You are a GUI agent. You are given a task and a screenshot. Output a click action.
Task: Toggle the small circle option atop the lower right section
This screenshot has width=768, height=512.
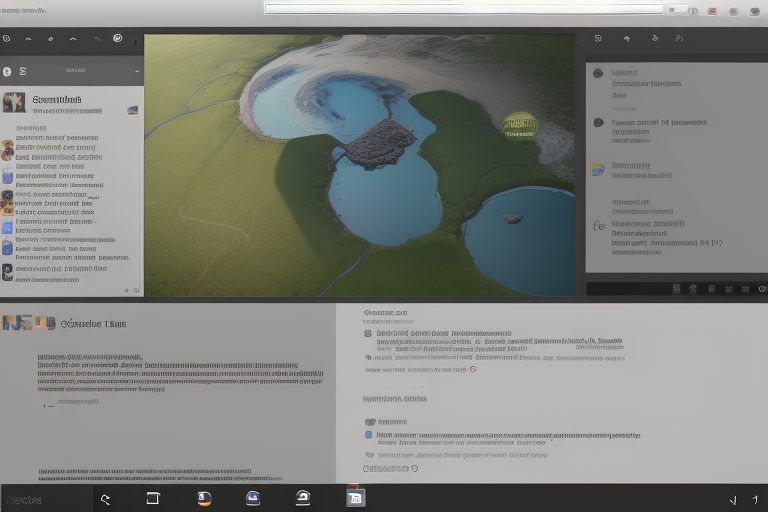point(369,334)
